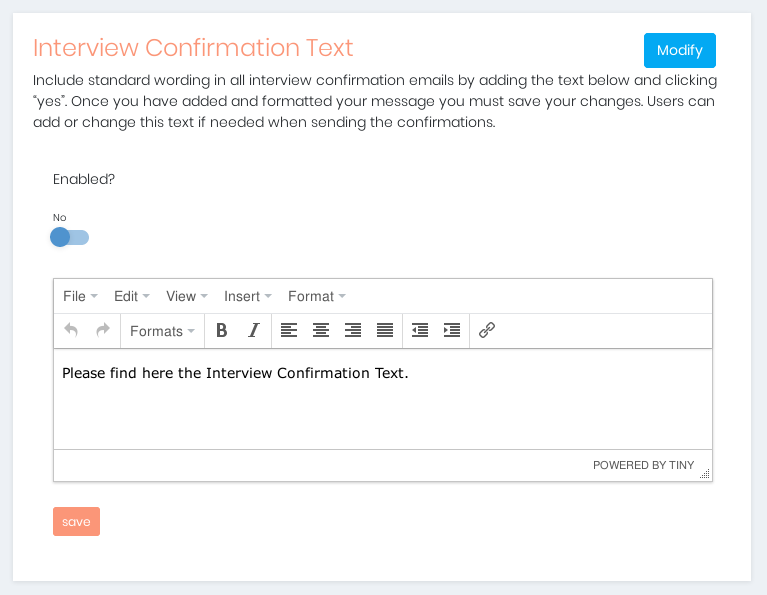Image resolution: width=767 pixels, height=595 pixels.
Task: Align text to the left
Action: pyautogui.click(x=289, y=331)
